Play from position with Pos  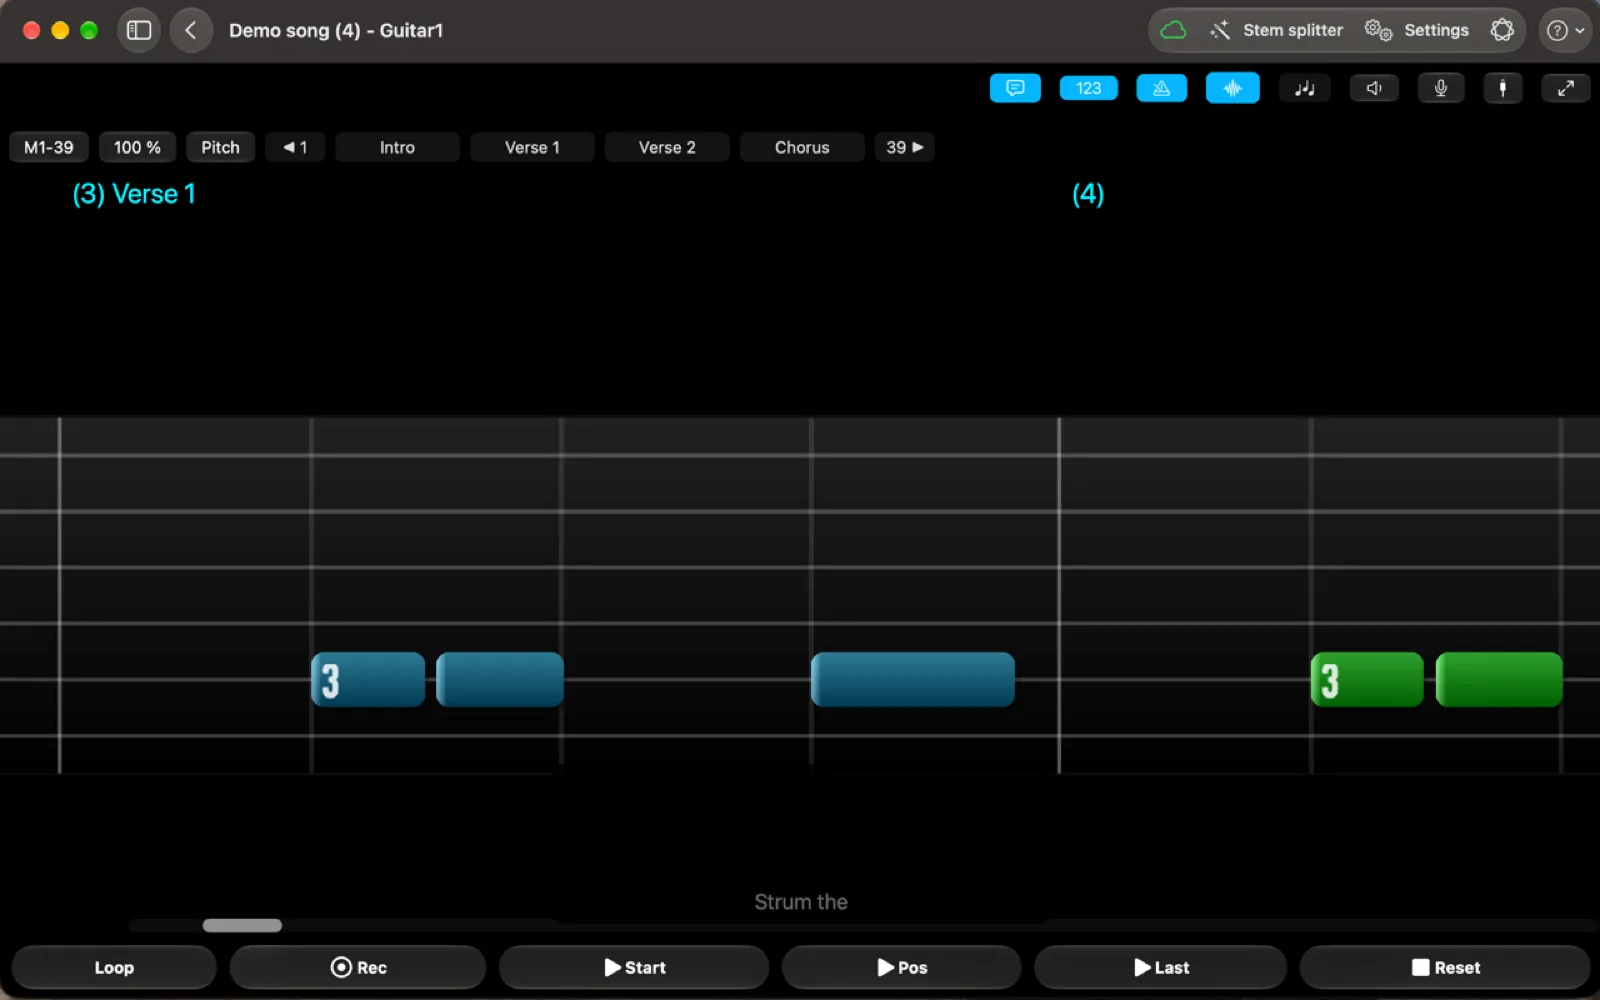point(902,967)
